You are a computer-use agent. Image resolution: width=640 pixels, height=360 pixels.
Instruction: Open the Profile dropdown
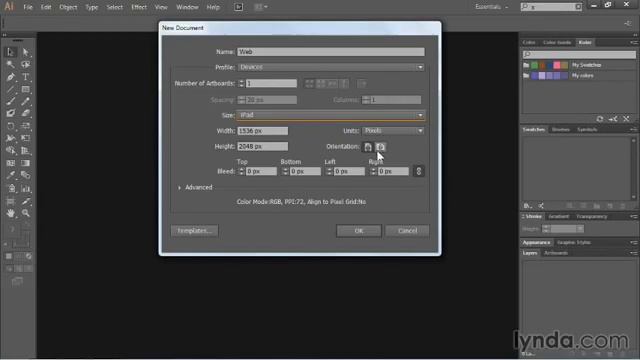coord(331,67)
